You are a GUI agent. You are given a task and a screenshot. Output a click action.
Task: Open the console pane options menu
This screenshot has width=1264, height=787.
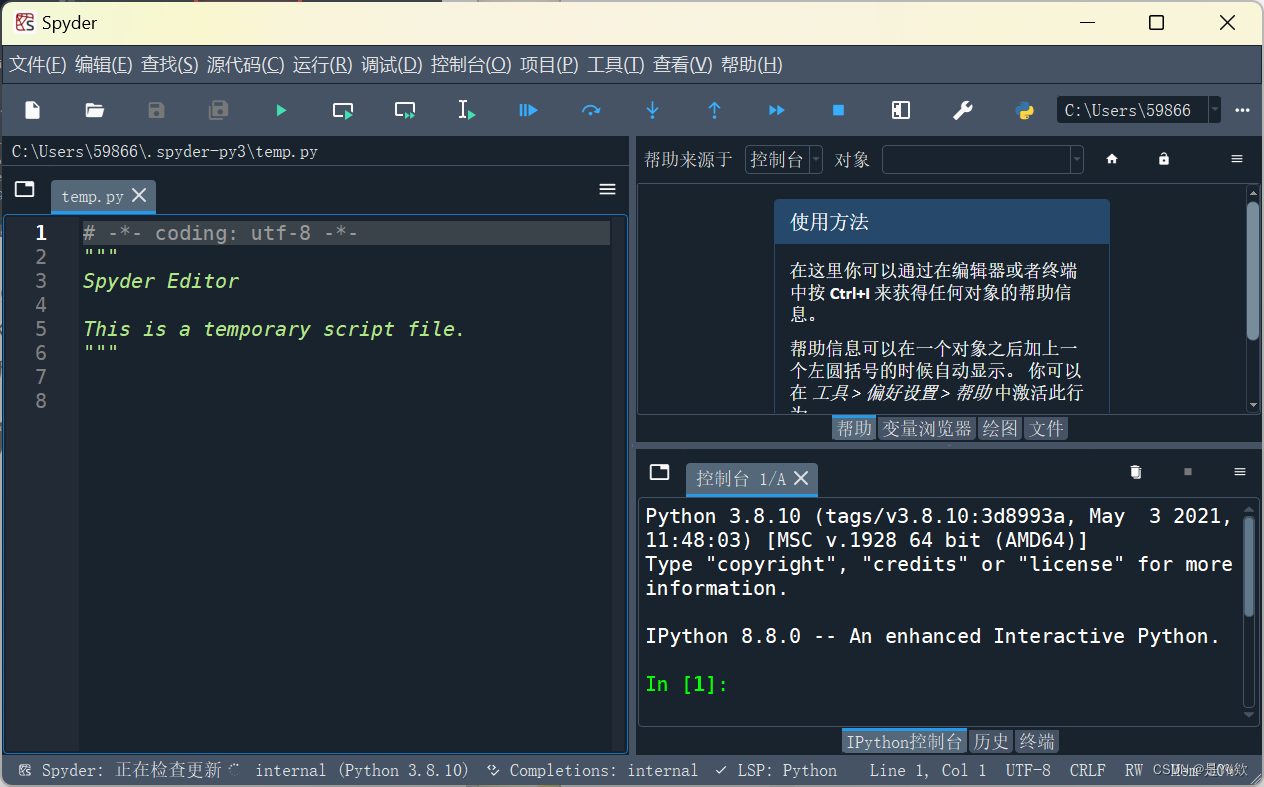coord(1240,471)
